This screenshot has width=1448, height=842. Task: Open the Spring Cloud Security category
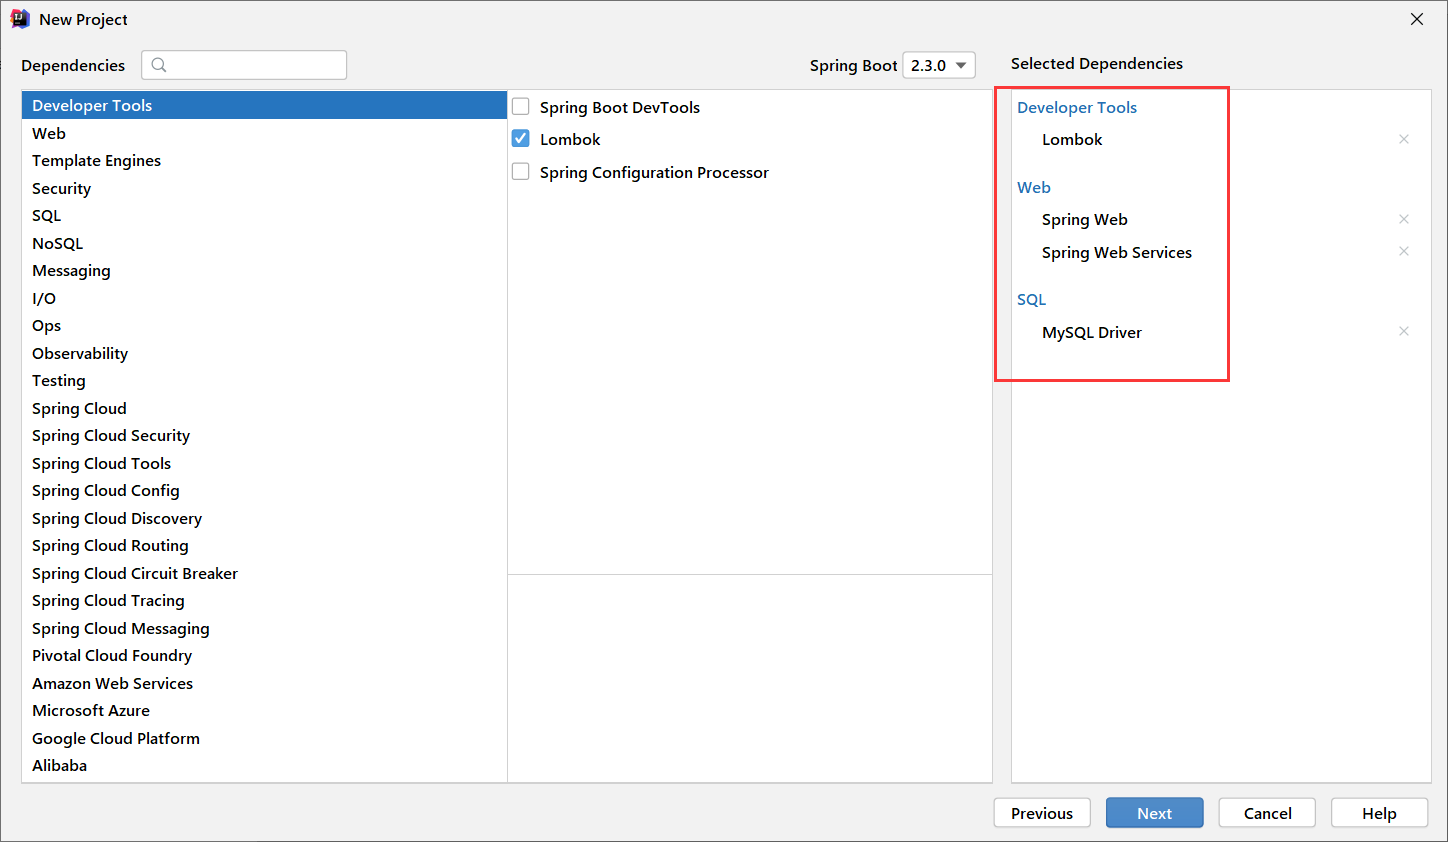264,435
